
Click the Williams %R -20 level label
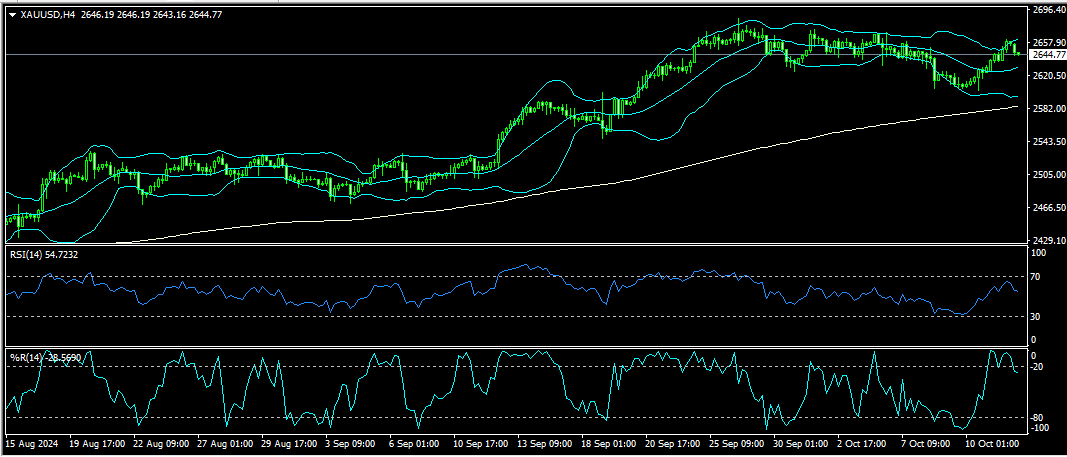(1037, 367)
